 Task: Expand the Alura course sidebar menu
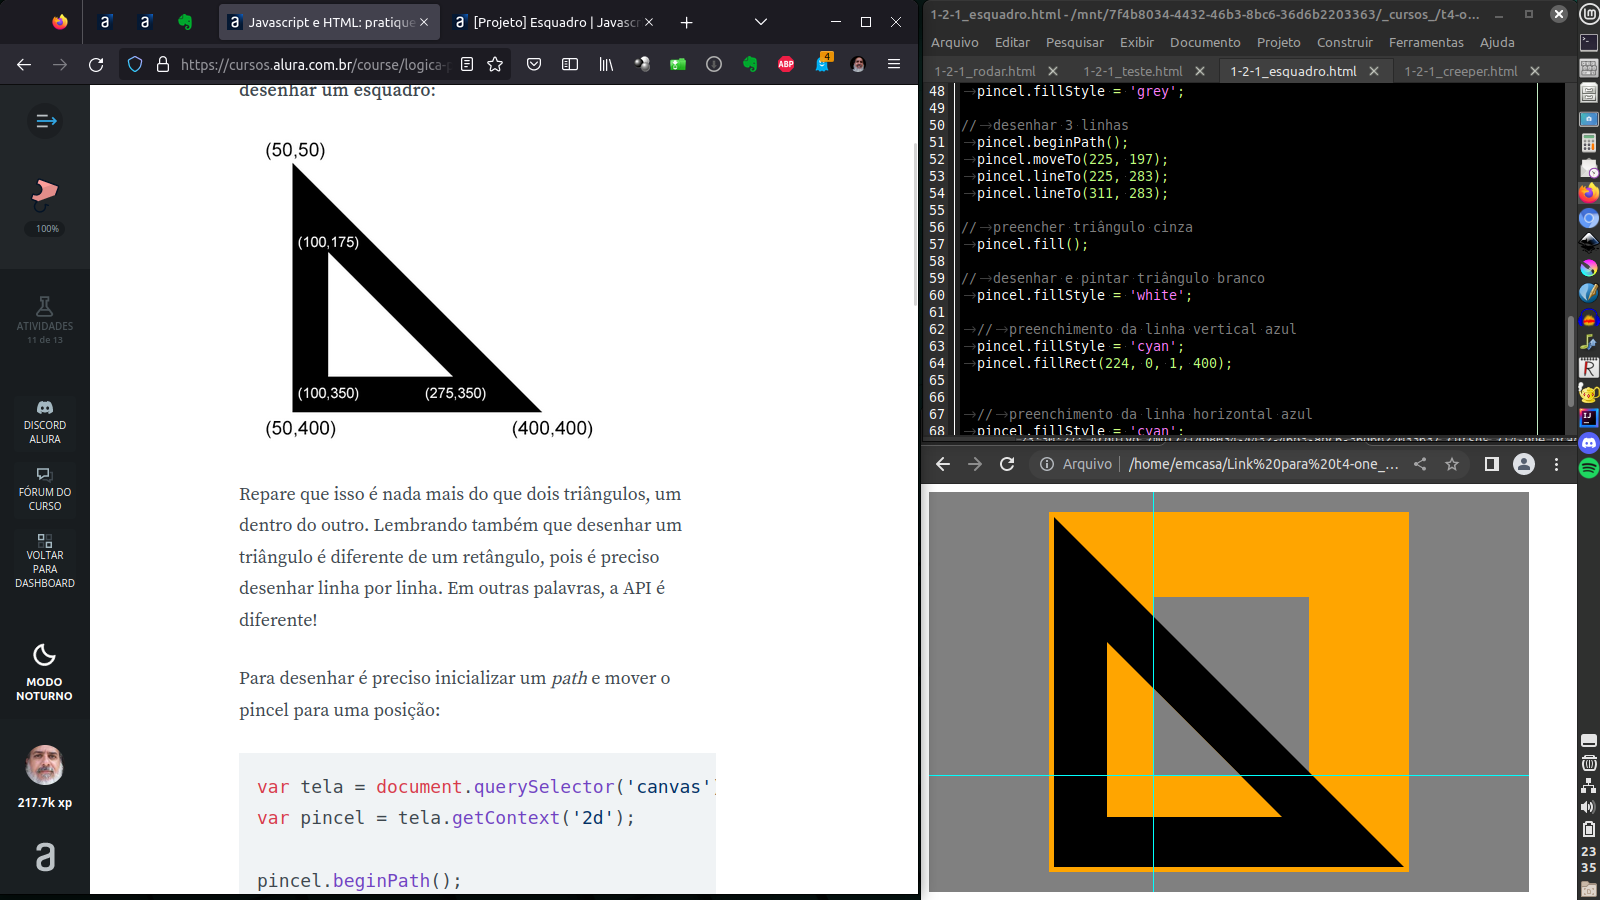click(x=45, y=121)
